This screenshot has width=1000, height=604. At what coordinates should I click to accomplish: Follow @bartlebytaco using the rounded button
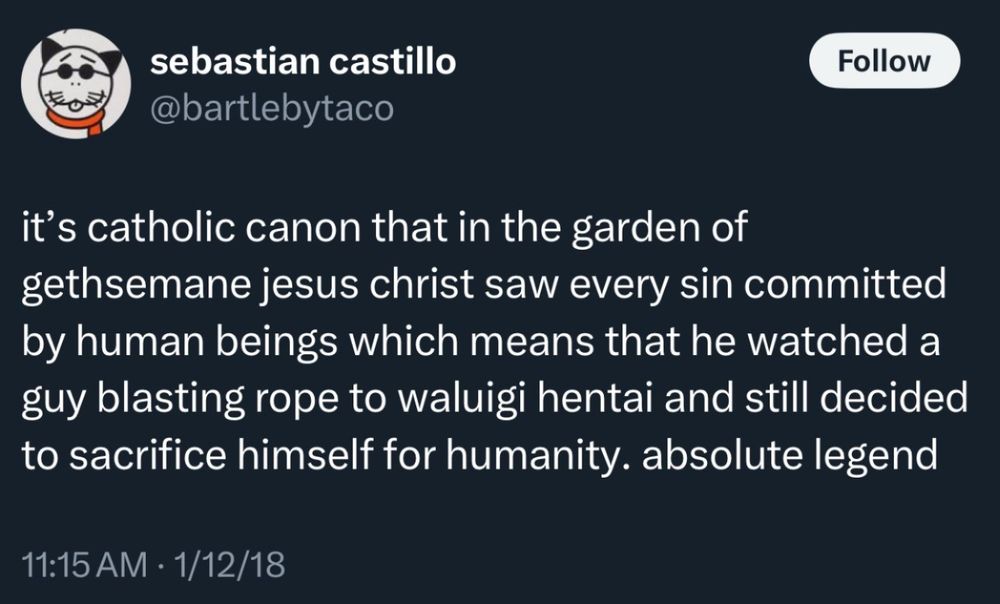884,60
